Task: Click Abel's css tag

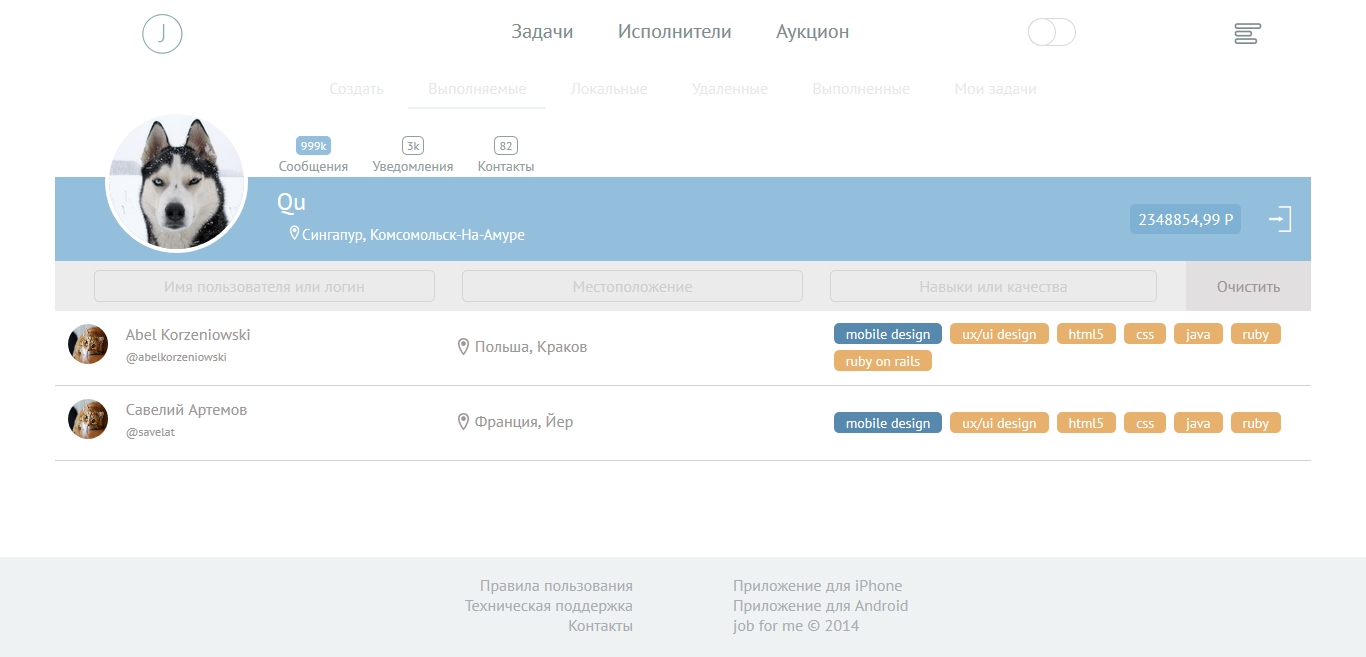Action: [x=1145, y=334]
